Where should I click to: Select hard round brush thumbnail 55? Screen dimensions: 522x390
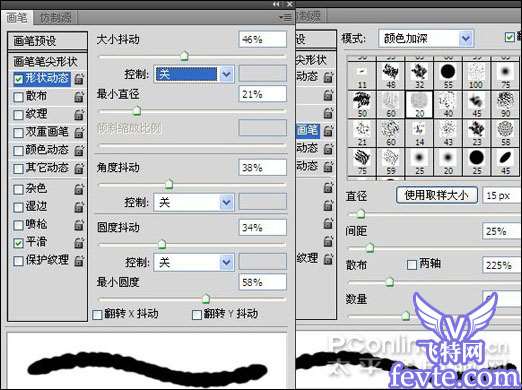click(448, 75)
